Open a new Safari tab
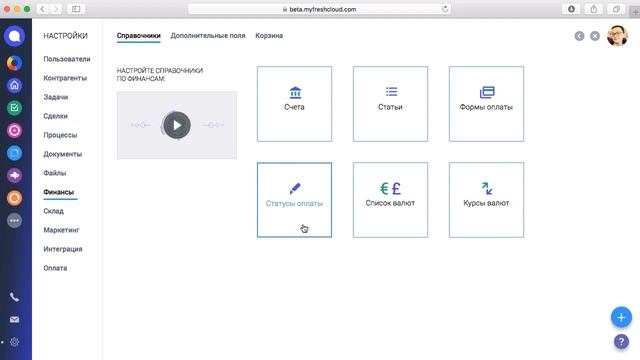The image size is (640, 360). coord(635,12)
